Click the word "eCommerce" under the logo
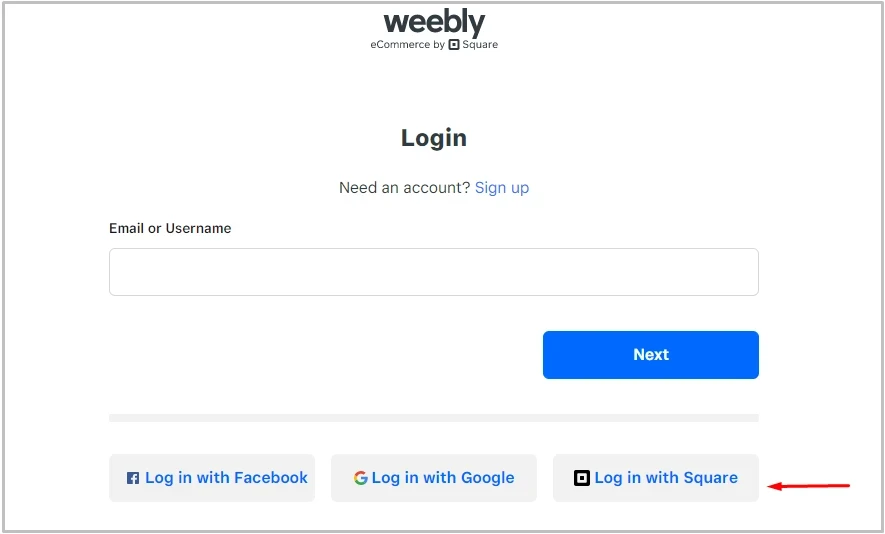 point(400,45)
